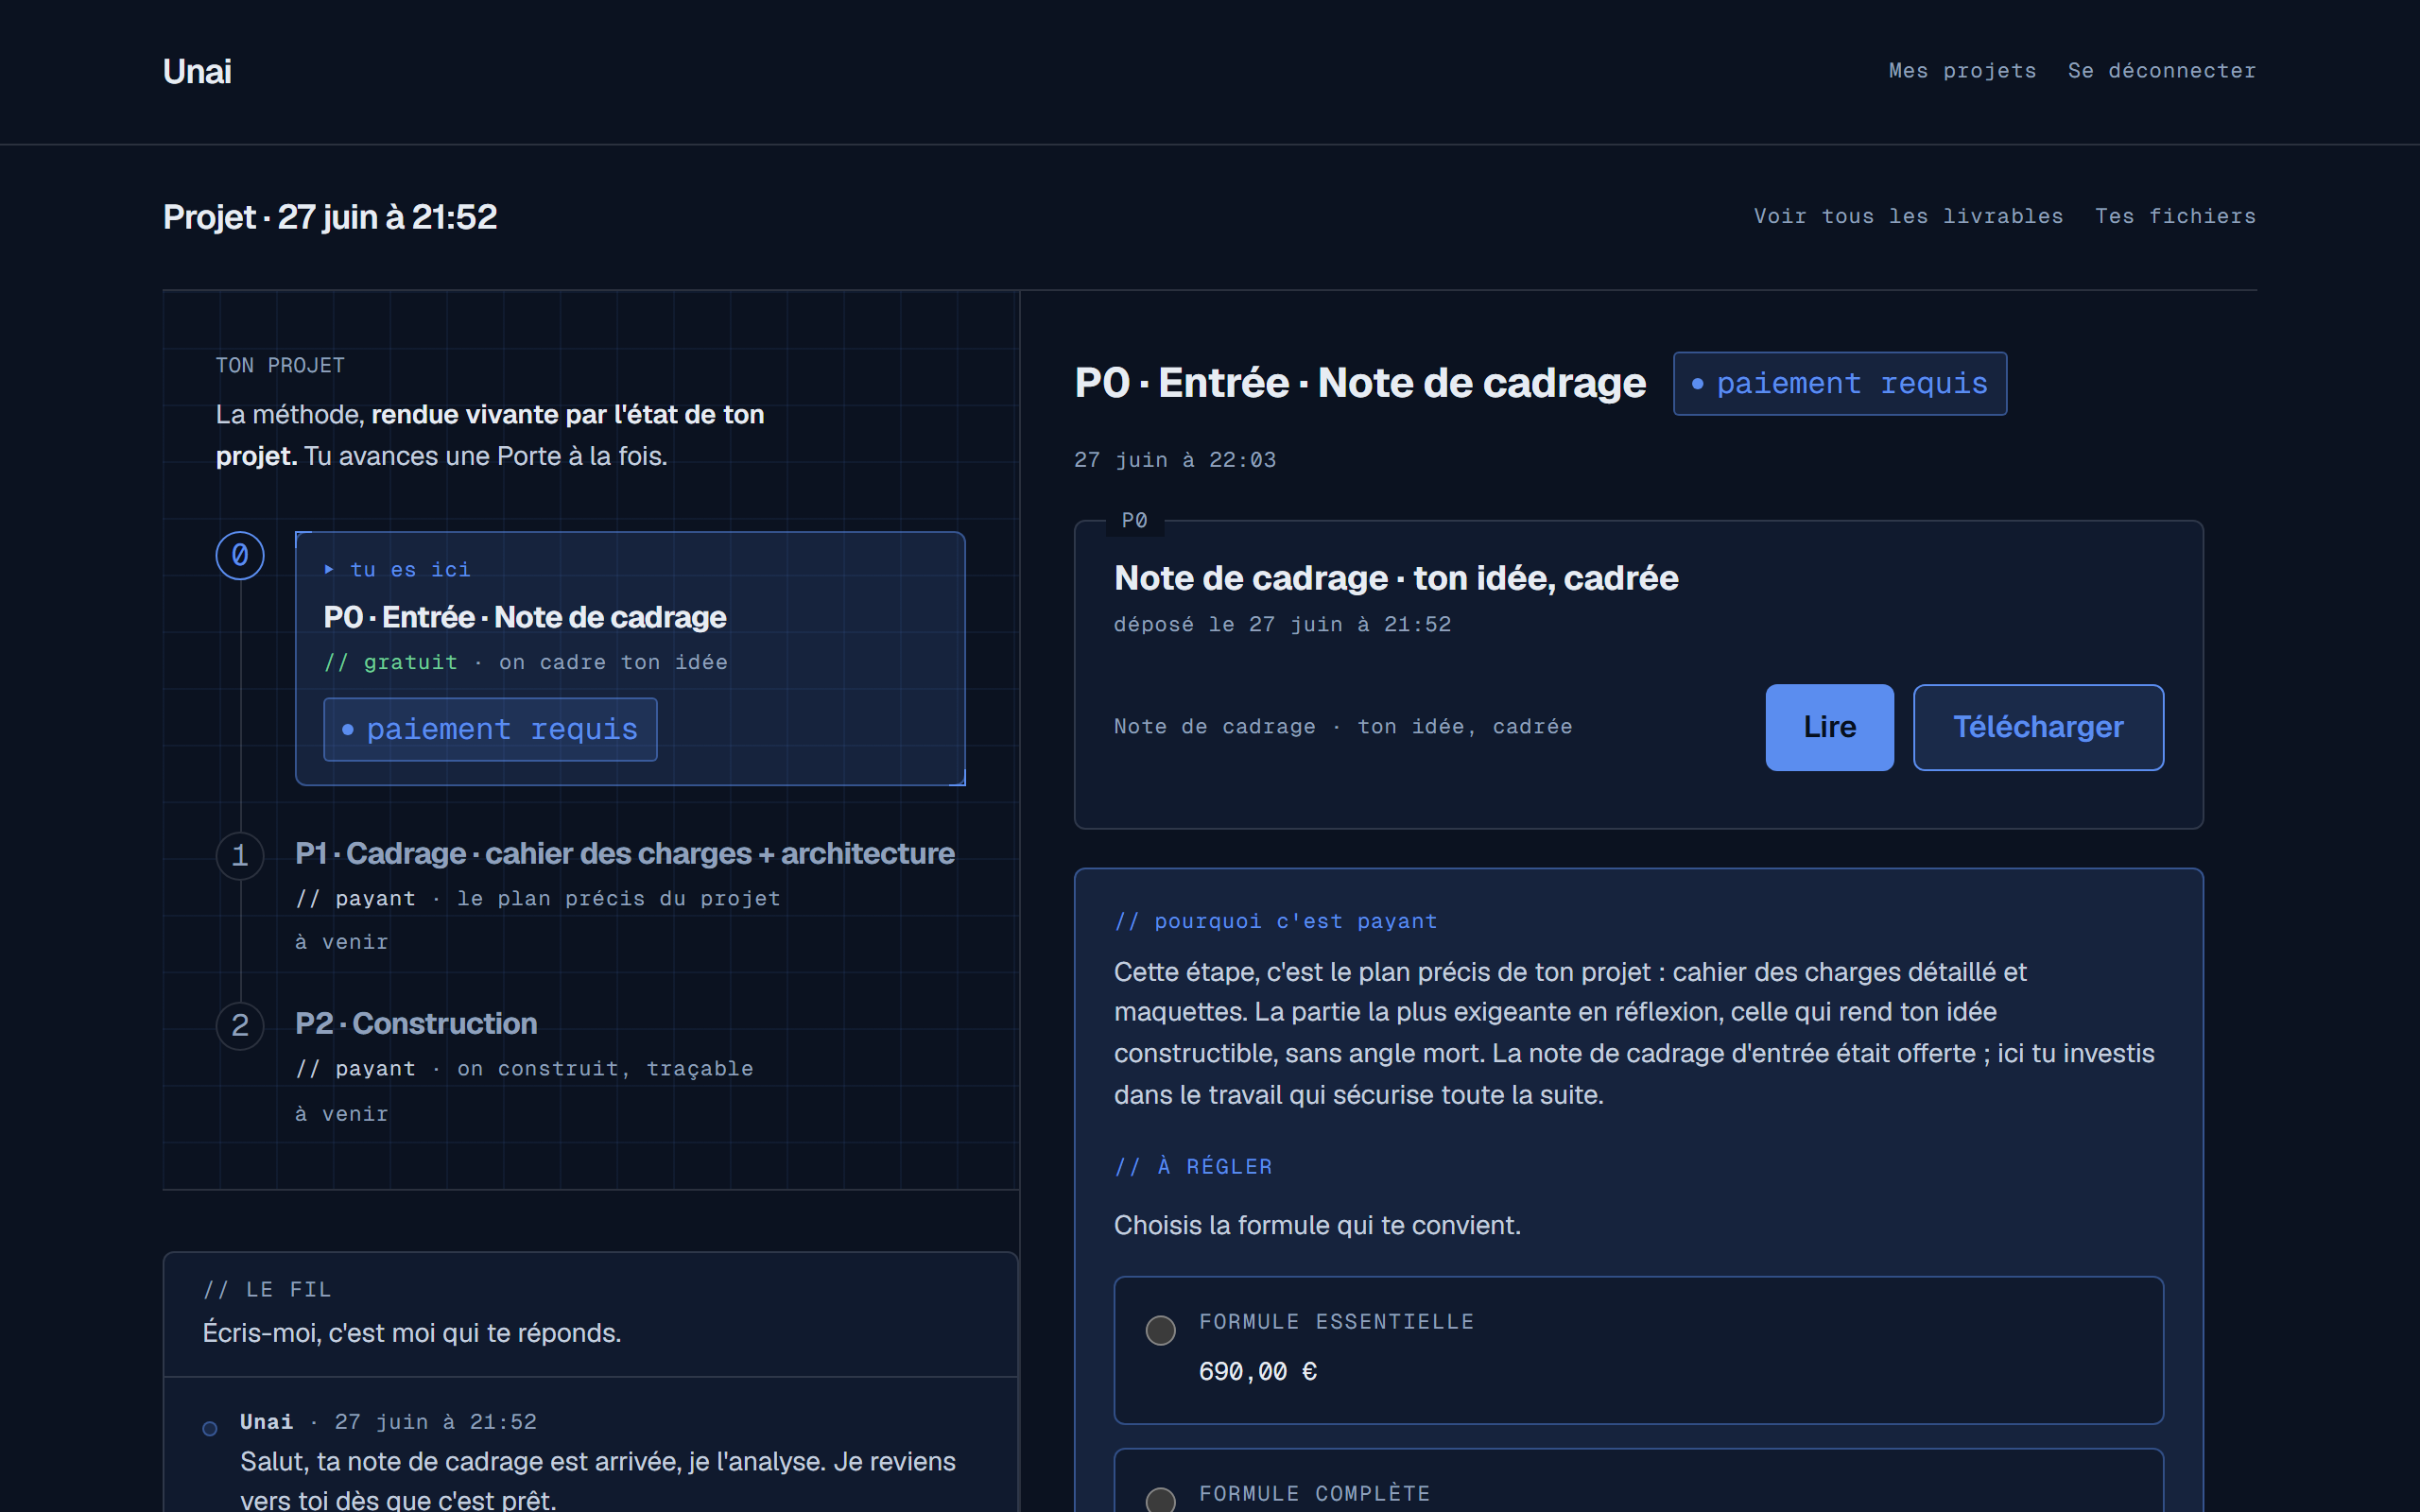This screenshot has height=1512, width=2420.
Task: Click paiement requis badge in left card
Action: pyautogui.click(x=490, y=729)
